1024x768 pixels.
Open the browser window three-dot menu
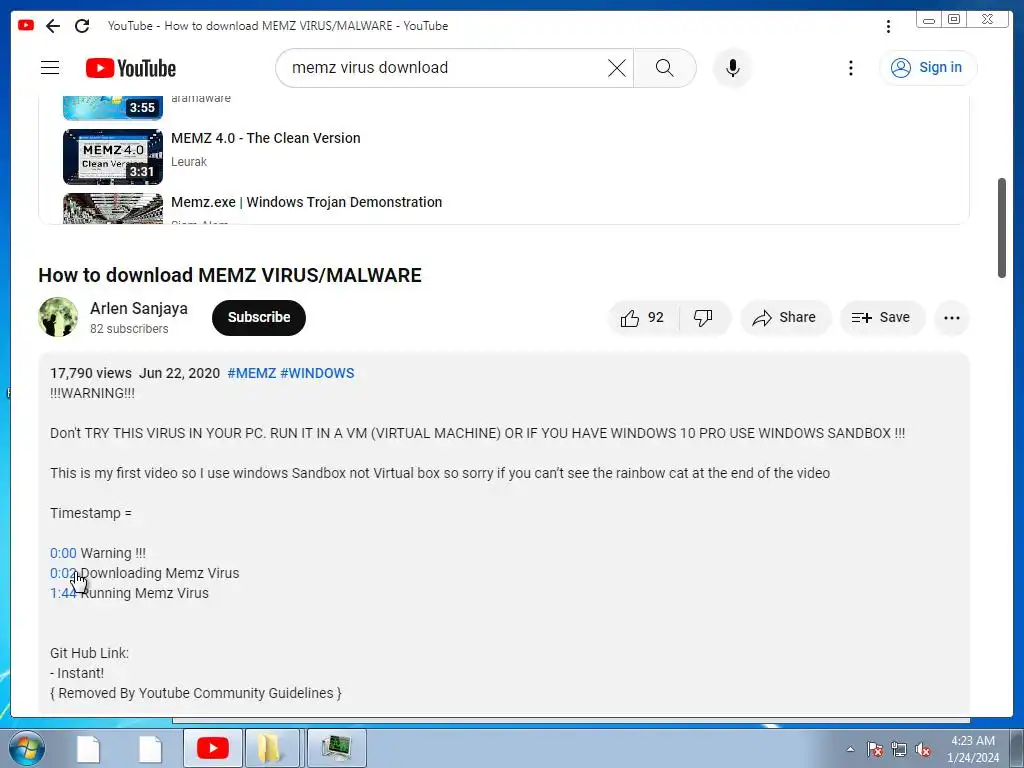pyautogui.click(x=888, y=26)
